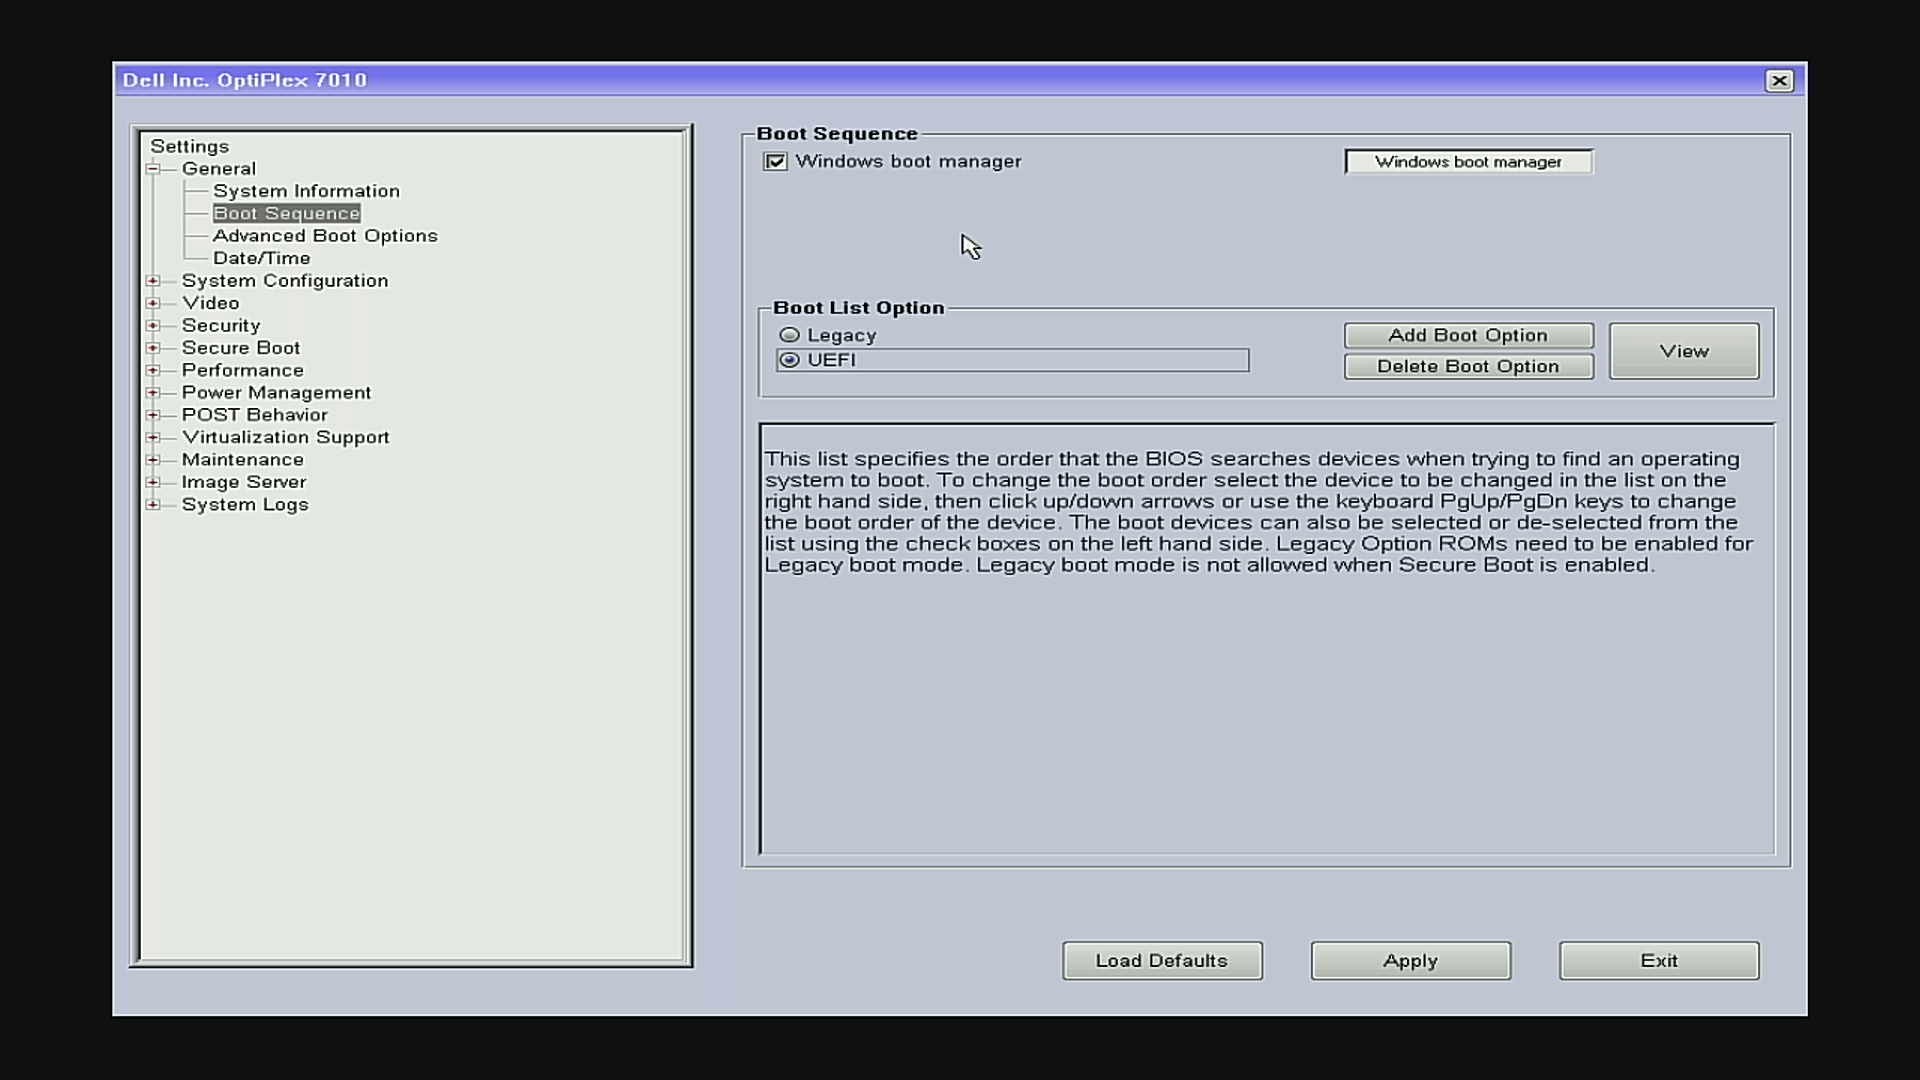Image resolution: width=1920 pixels, height=1080 pixels.
Task: Close the OptiPlex 7010 setup window
Action: click(x=1779, y=81)
